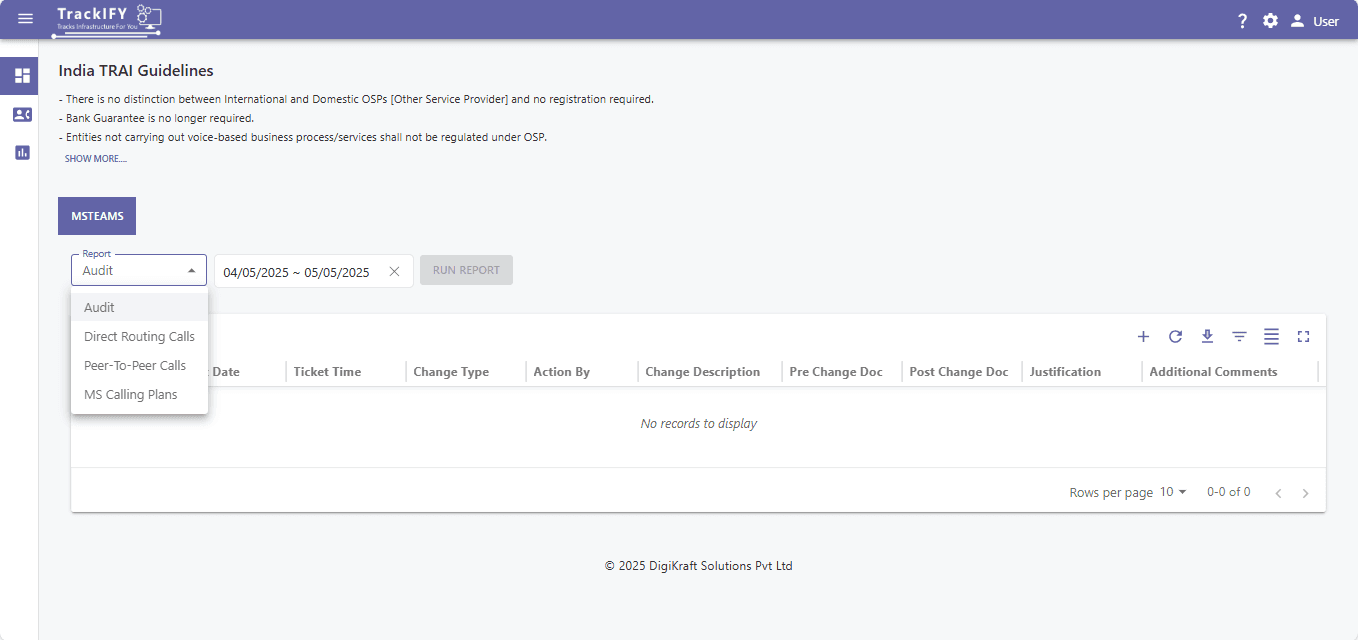The image size is (1358, 640).
Task: Add a new record with the plus icon
Action: (x=1143, y=337)
